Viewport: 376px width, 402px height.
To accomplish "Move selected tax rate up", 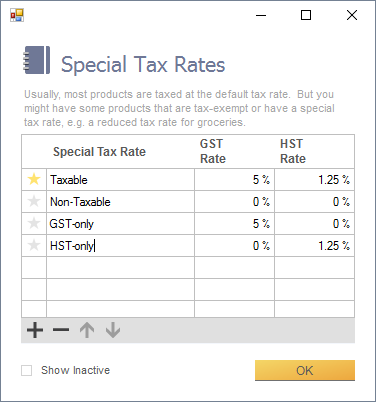I will 87,330.
